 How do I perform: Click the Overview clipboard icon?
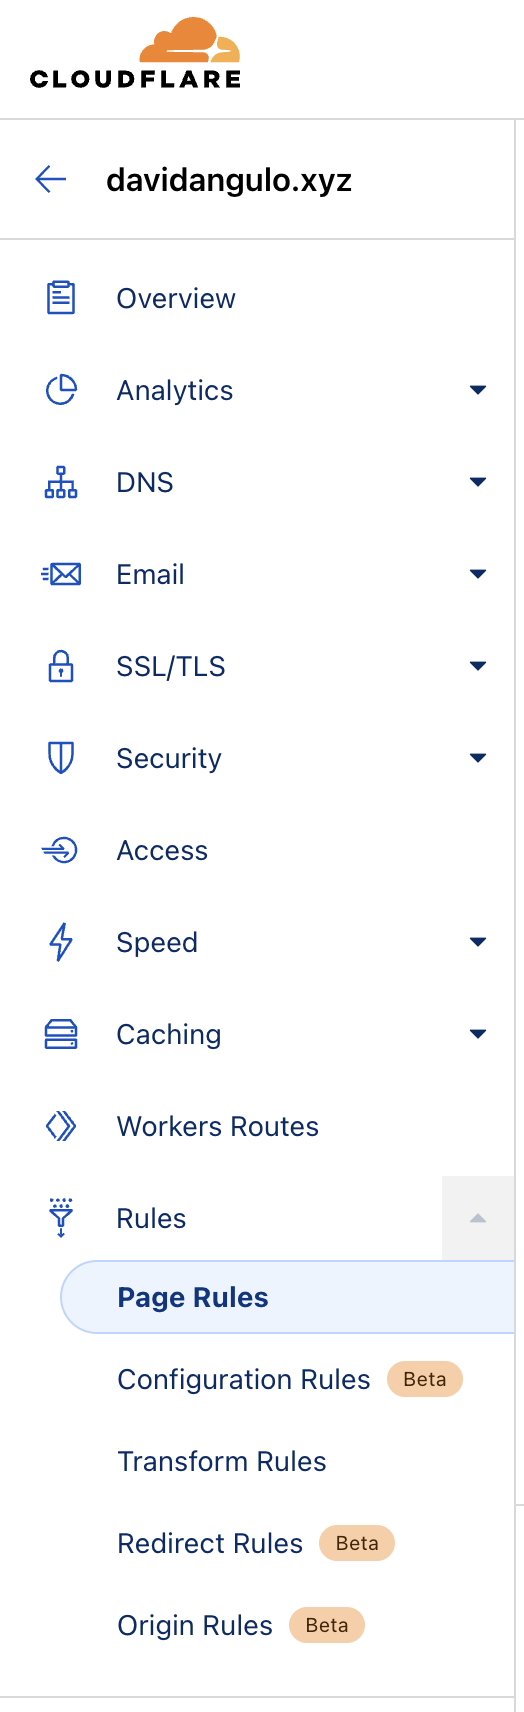pos(61,298)
